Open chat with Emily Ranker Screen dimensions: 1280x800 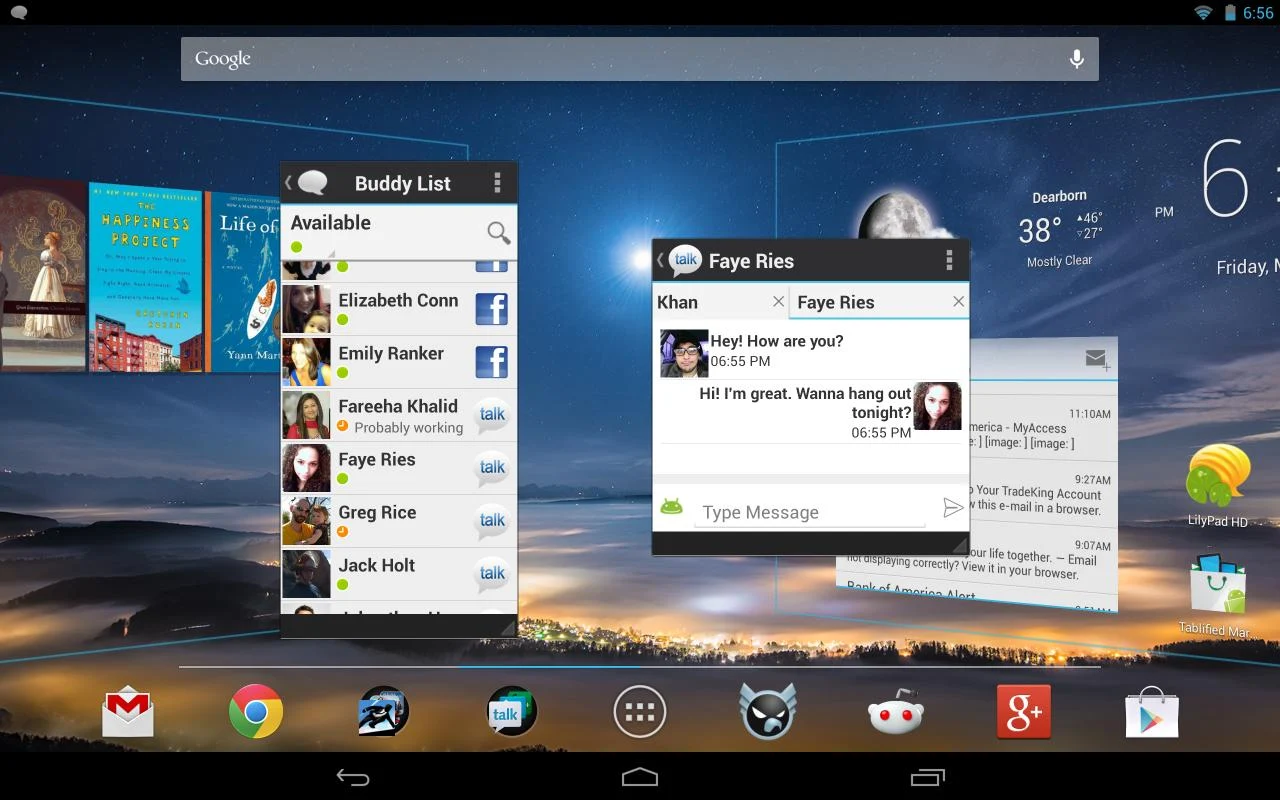[x=399, y=362]
